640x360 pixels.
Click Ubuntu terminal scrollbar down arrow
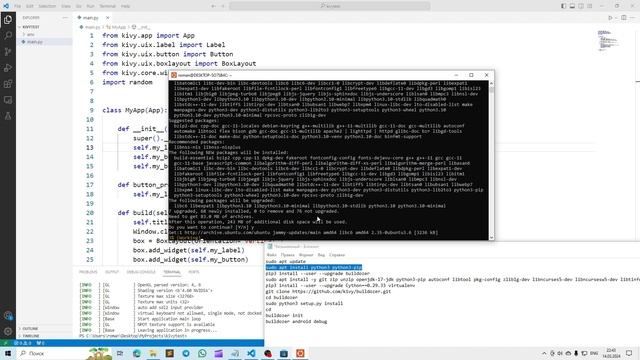coord(491,237)
